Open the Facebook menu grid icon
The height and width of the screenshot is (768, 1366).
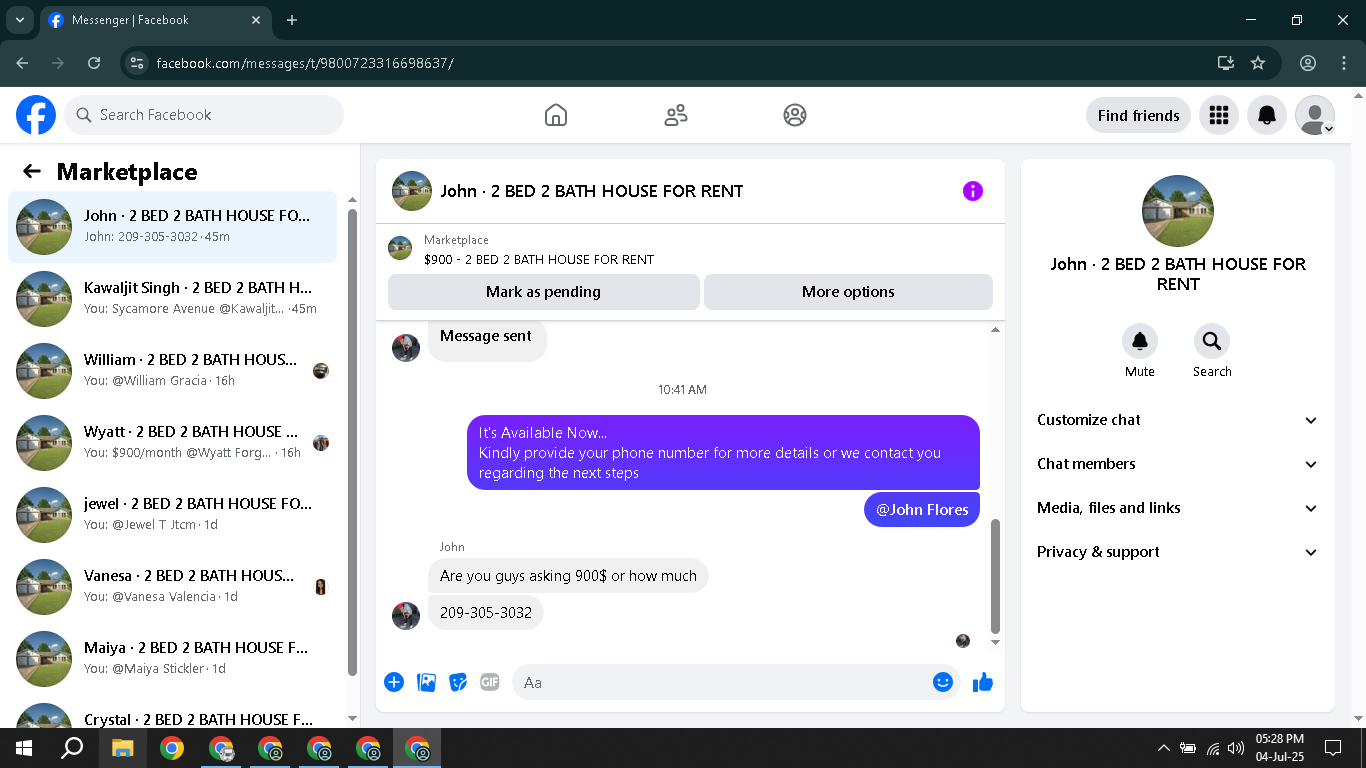(1218, 115)
